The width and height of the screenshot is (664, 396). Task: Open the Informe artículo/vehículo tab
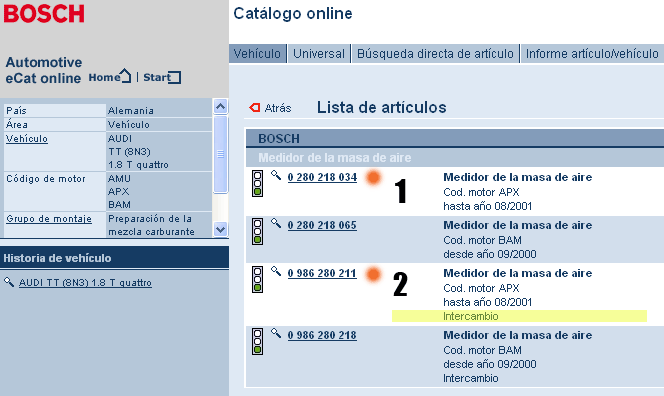click(x=592, y=54)
